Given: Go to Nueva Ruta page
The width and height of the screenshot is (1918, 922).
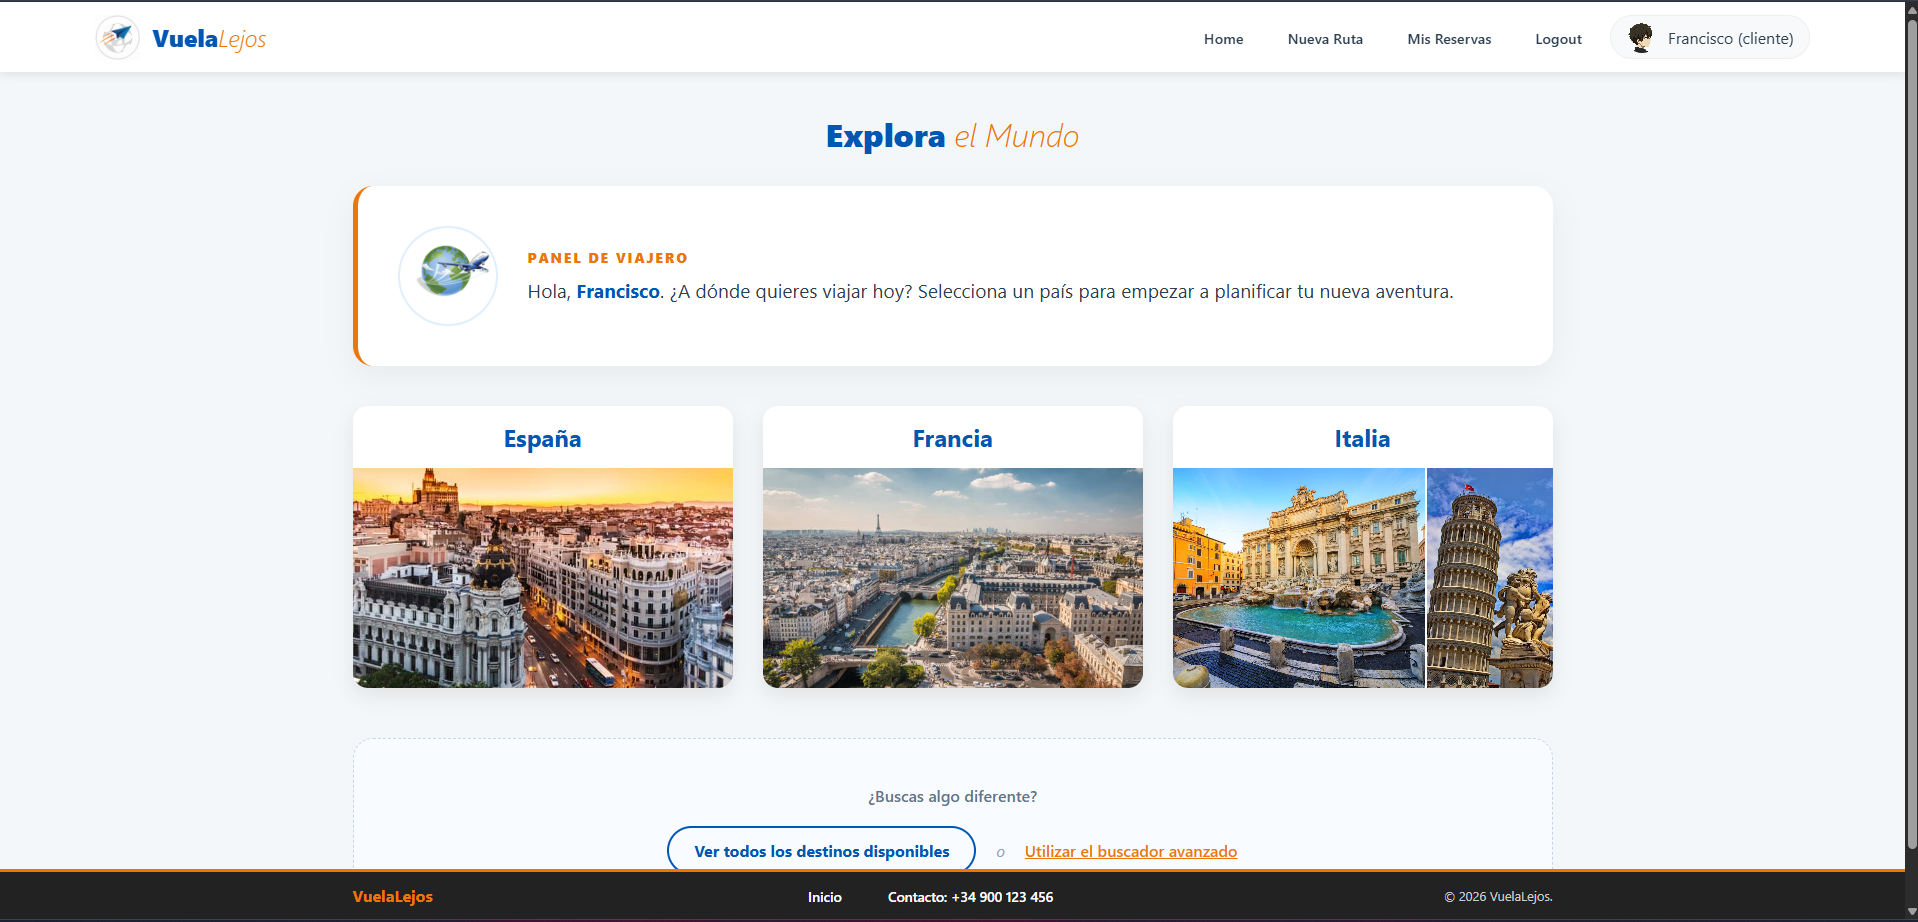Looking at the screenshot, I should 1325,39.
